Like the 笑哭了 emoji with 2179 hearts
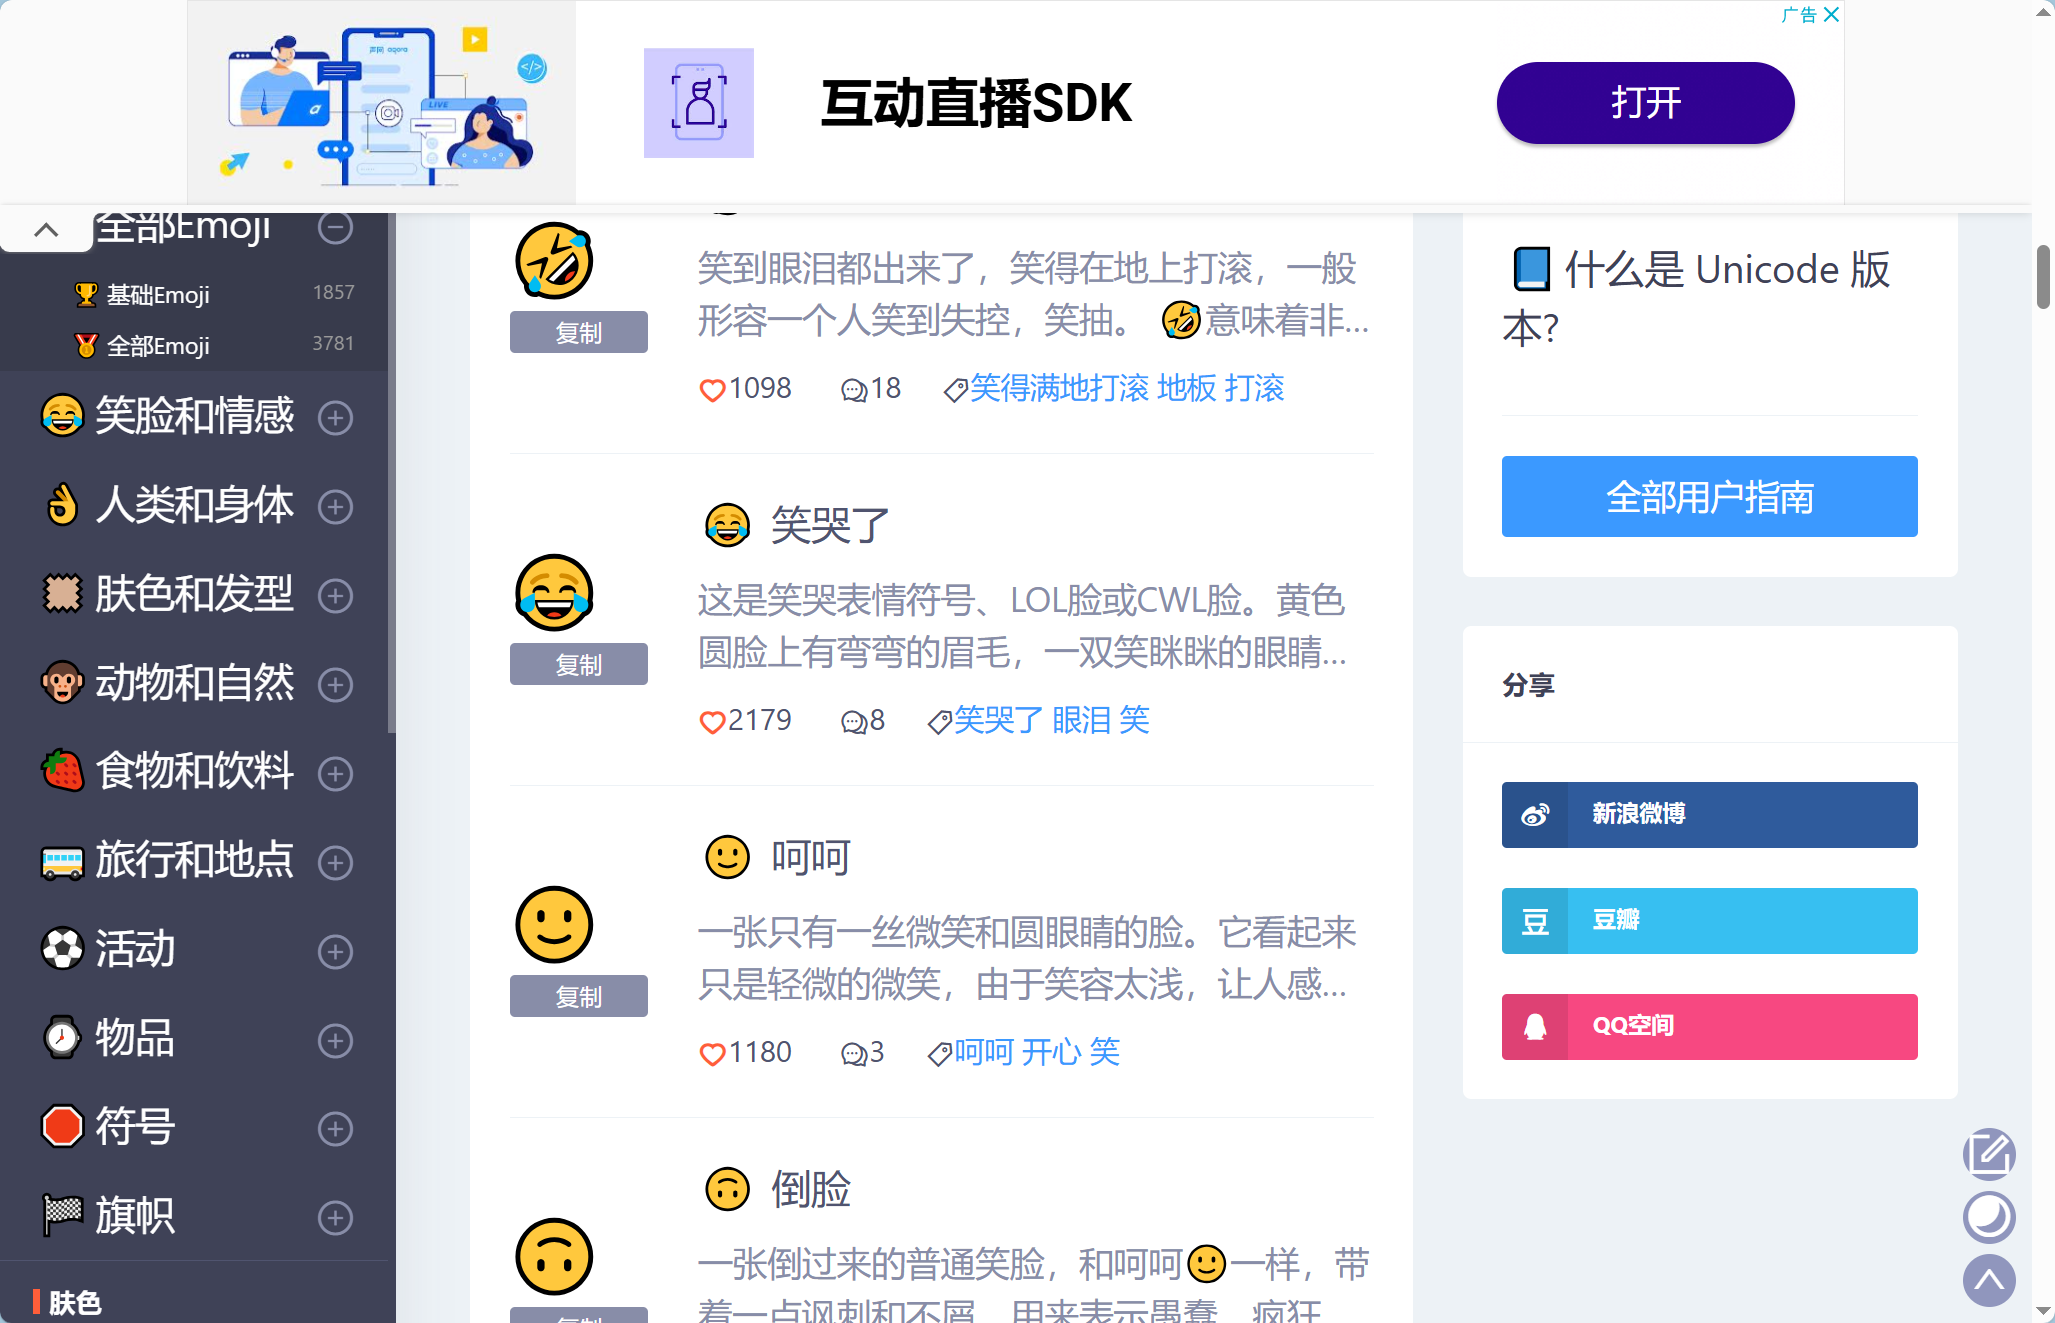This screenshot has width=2055, height=1323. [712, 721]
